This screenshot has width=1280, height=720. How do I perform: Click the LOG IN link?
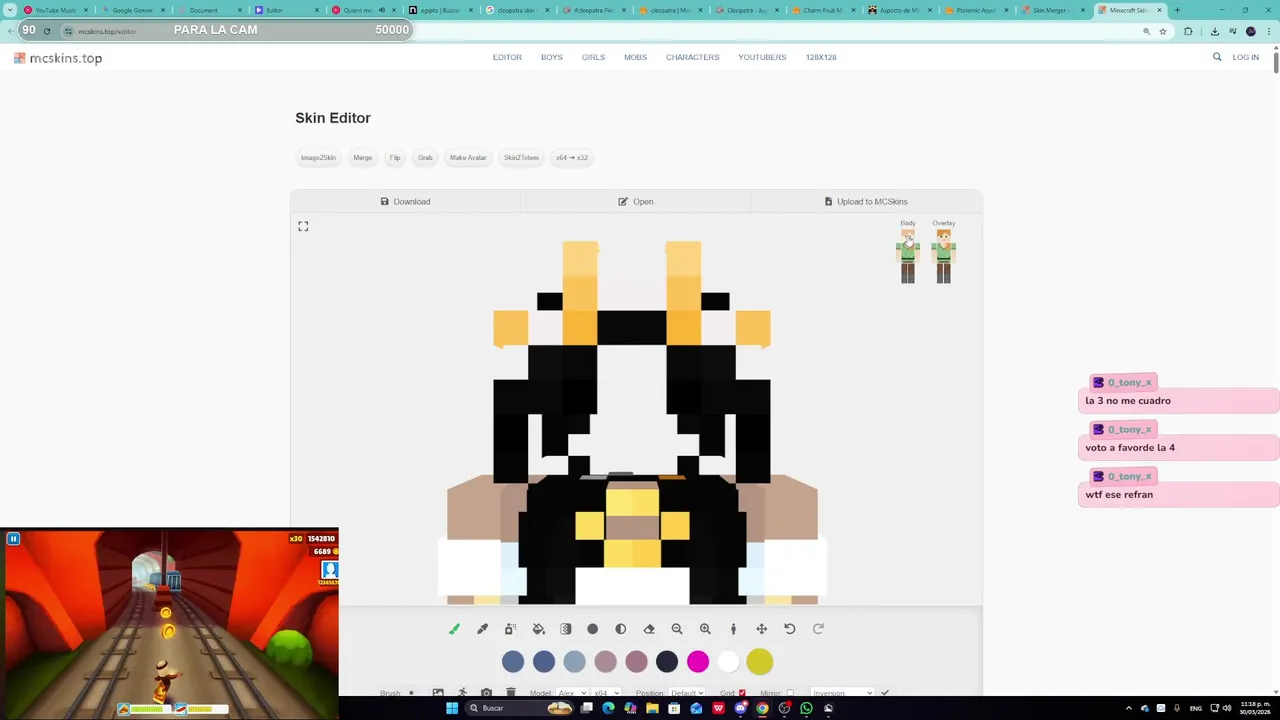click(x=1246, y=57)
